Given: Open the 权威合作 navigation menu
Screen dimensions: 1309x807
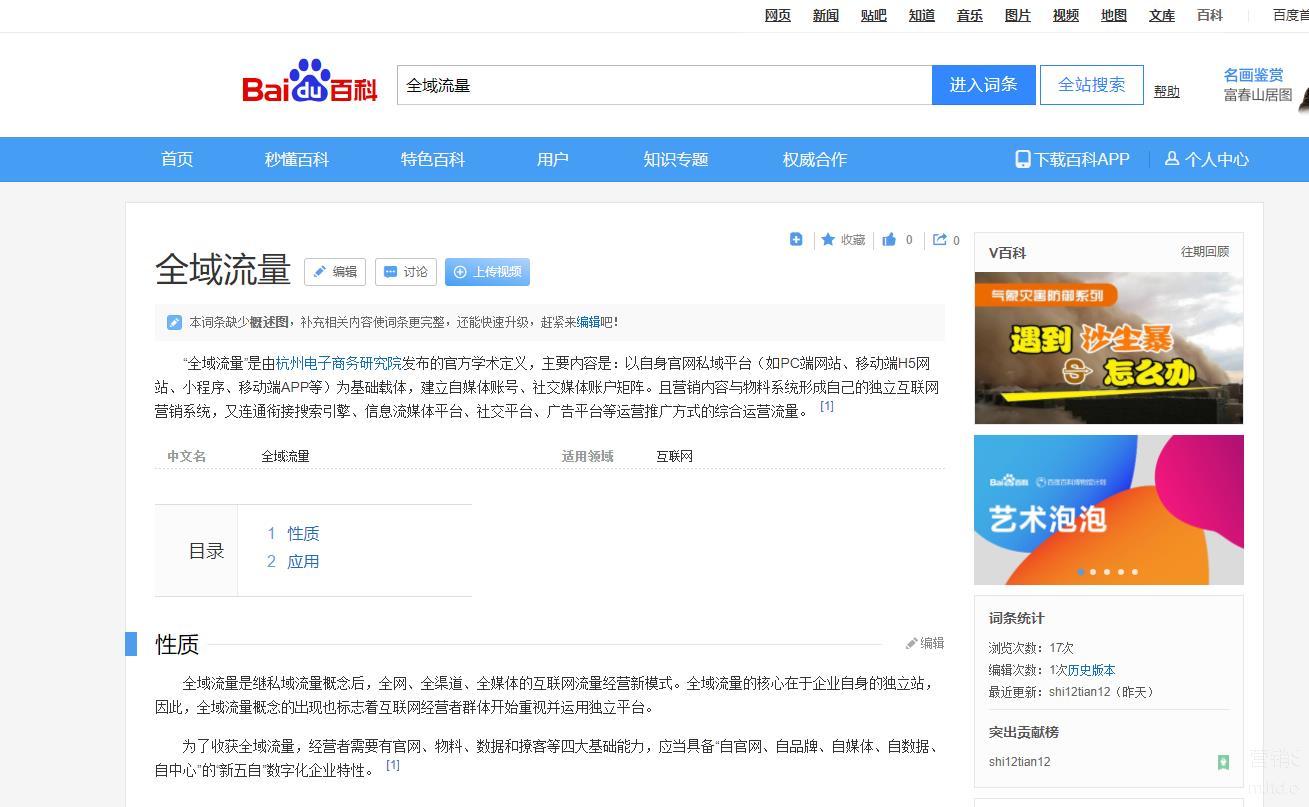Looking at the screenshot, I should tap(814, 159).
